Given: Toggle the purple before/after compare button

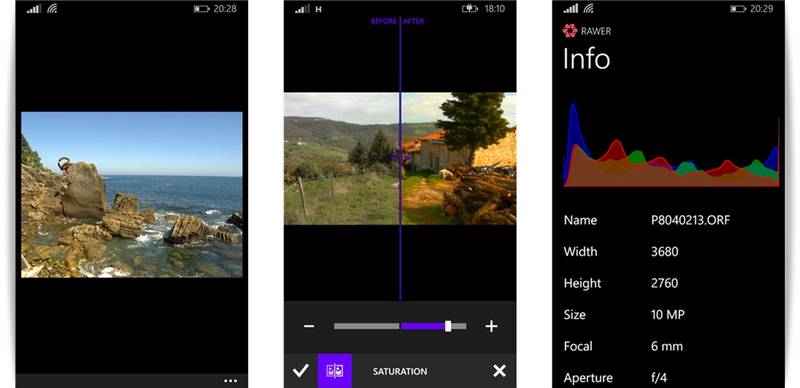Looking at the screenshot, I should pyautogui.click(x=335, y=371).
